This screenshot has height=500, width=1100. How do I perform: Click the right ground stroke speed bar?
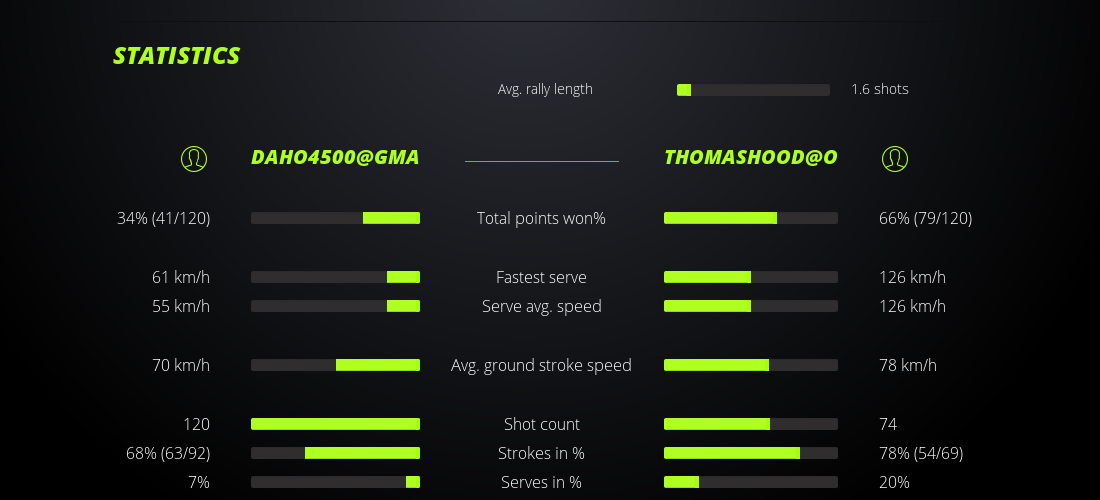point(751,365)
